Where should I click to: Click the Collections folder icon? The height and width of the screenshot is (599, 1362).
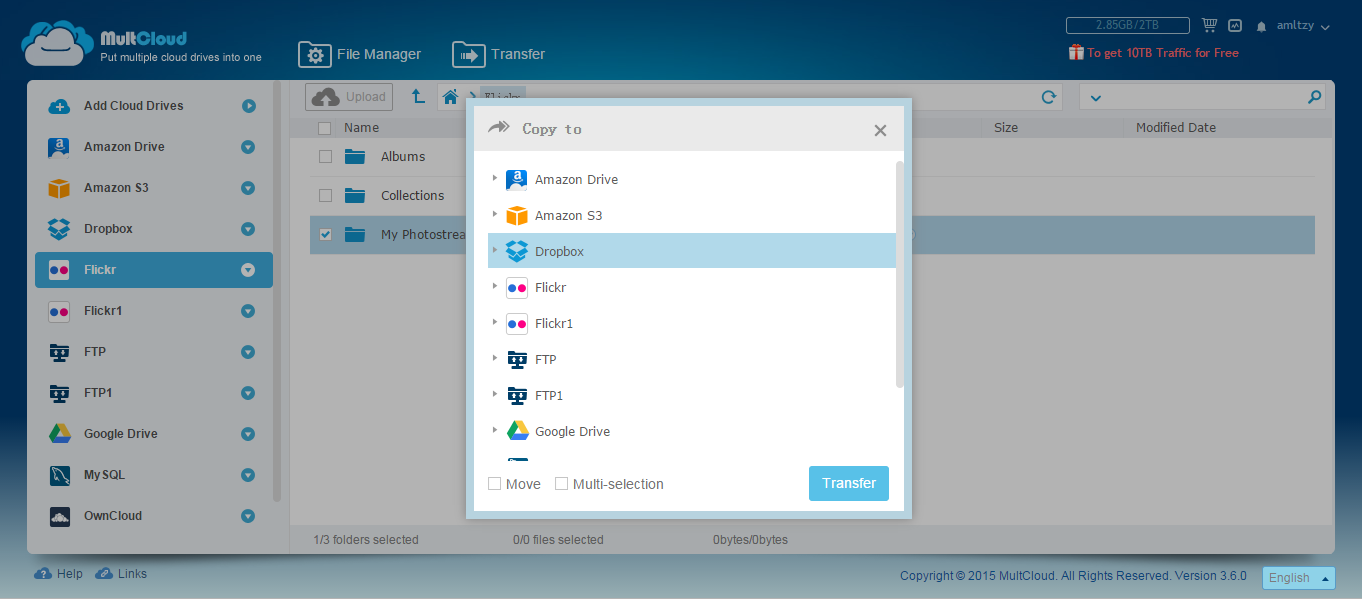click(355, 195)
